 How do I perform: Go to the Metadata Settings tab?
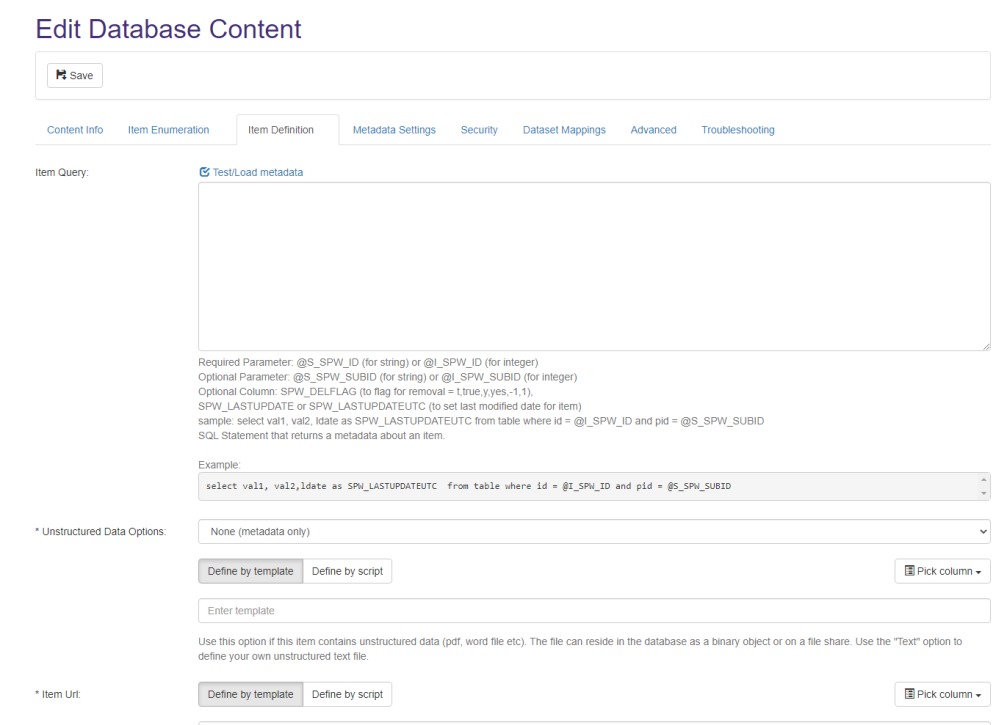pyautogui.click(x=394, y=130)
